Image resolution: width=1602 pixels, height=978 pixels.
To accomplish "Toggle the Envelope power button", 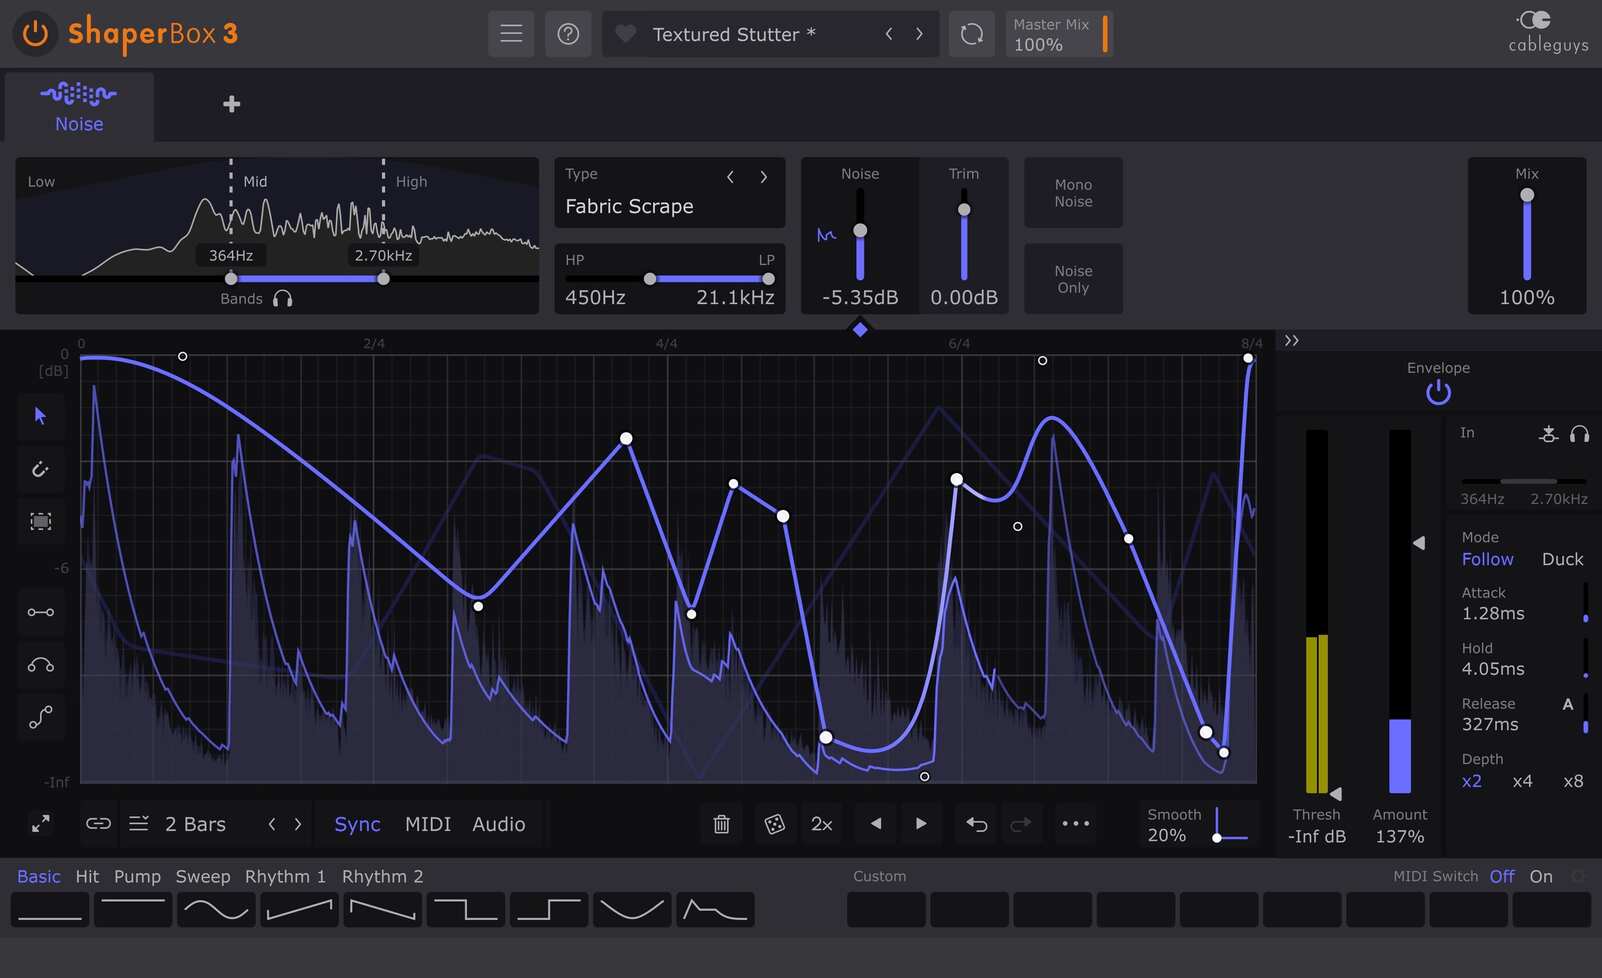I will click(x=1437, y=392).
